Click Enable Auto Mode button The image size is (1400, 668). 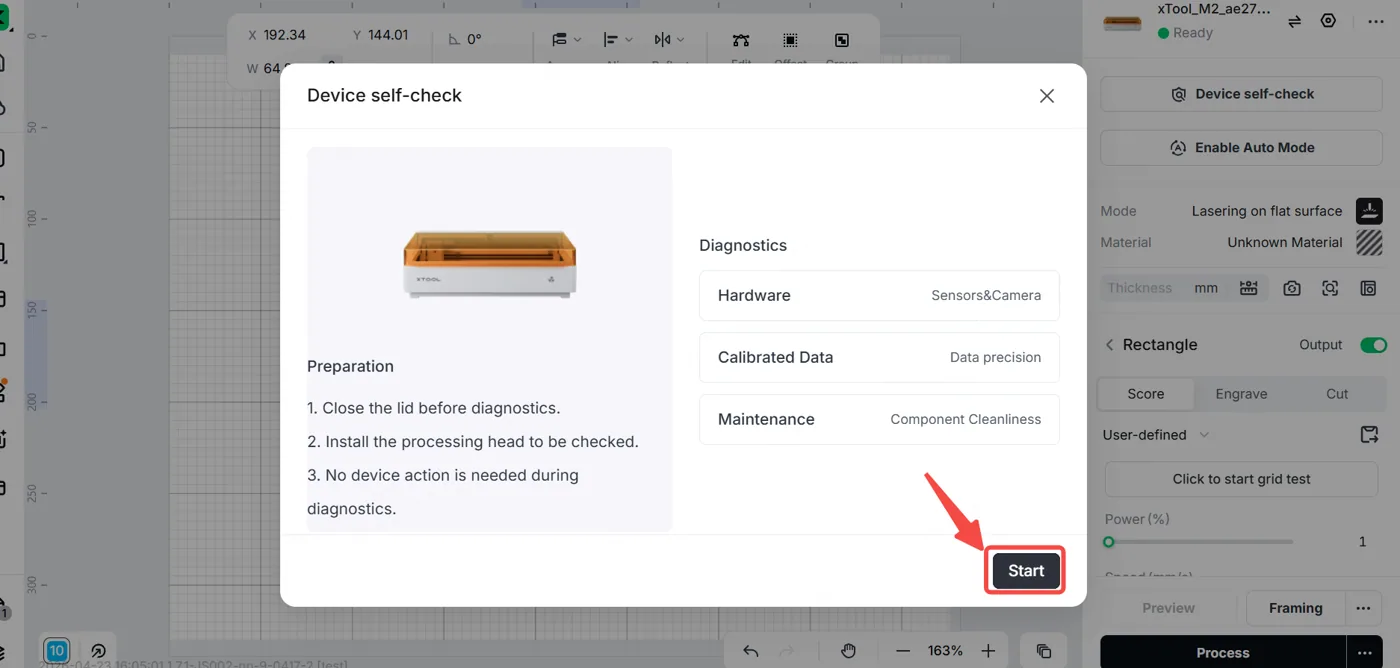pos(1242,147)
